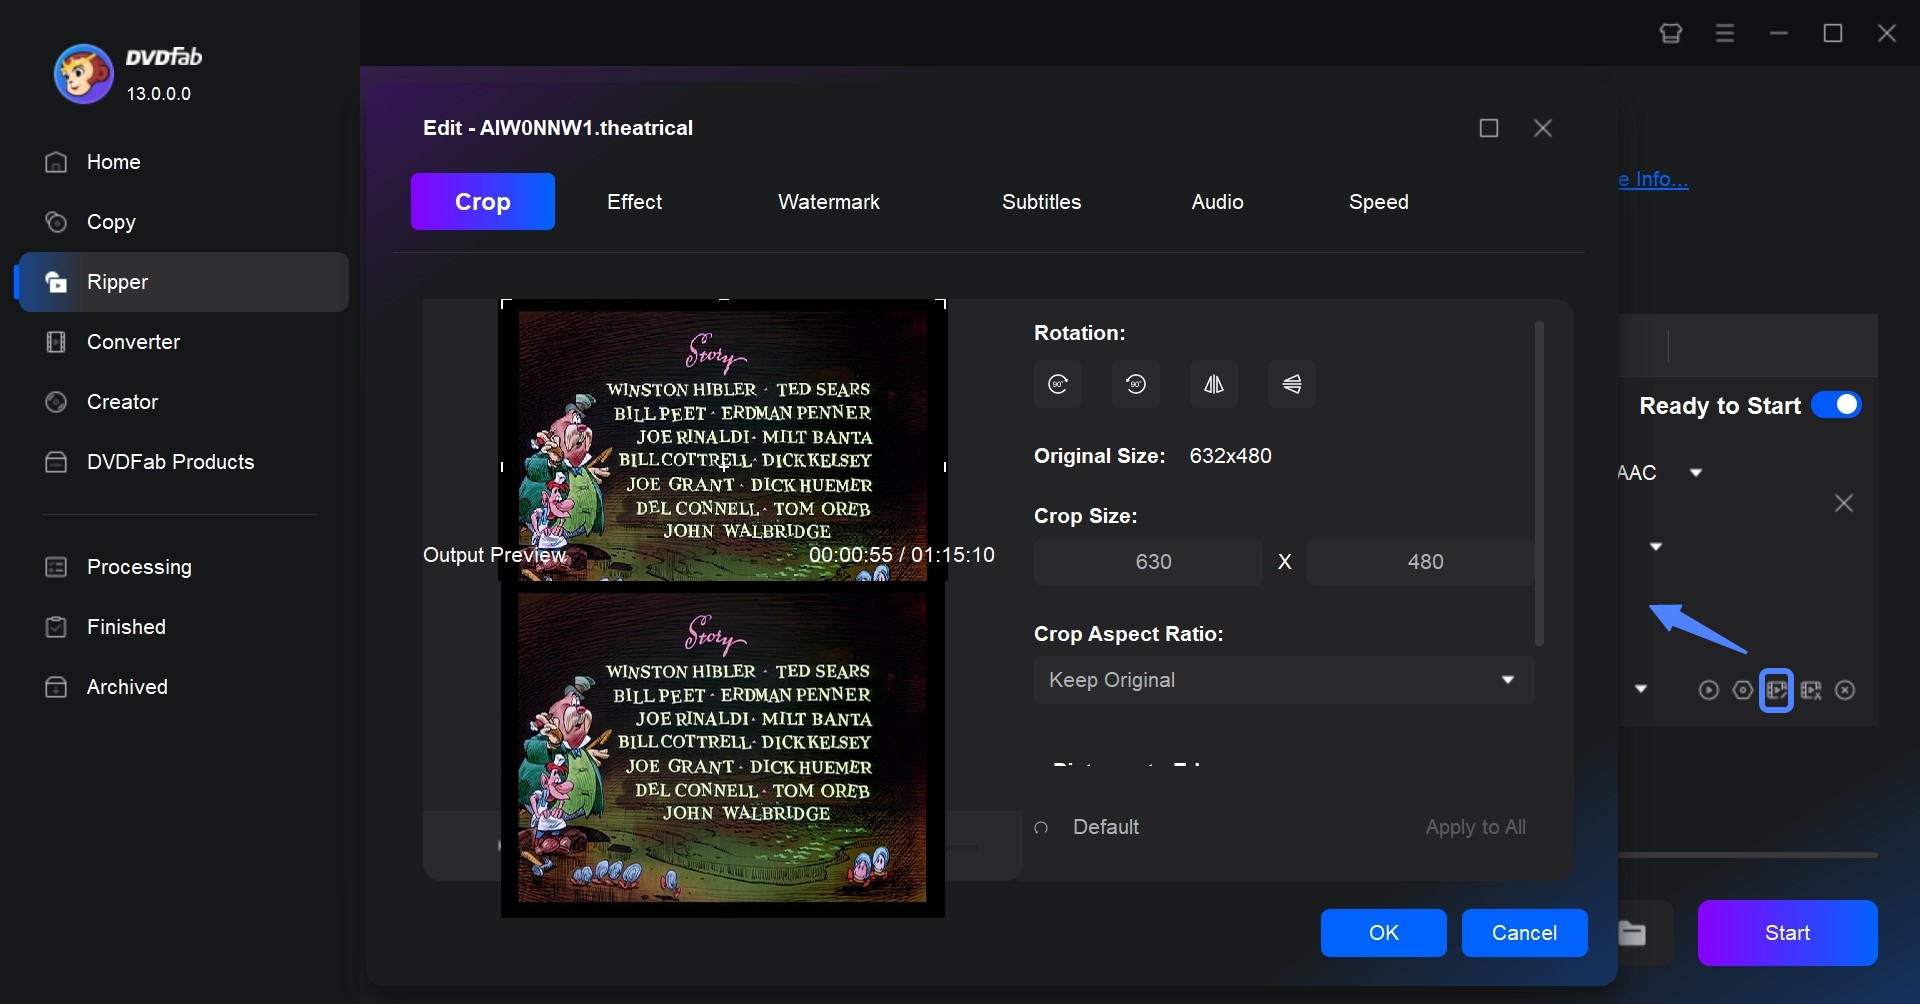Cancel the edit dialog
Screen dimensions: 1920x1004
click(x=1524, y=933)
